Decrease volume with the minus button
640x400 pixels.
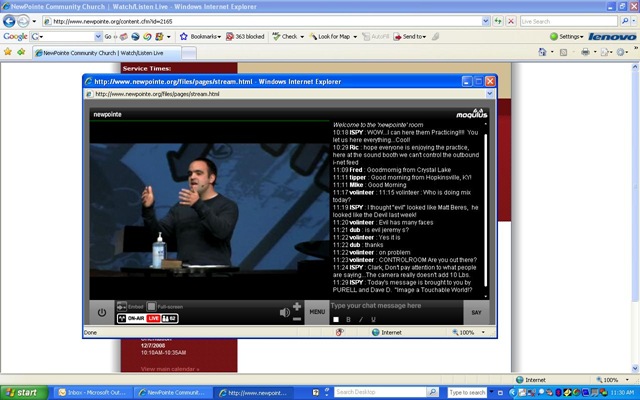[x=297, y=319]
